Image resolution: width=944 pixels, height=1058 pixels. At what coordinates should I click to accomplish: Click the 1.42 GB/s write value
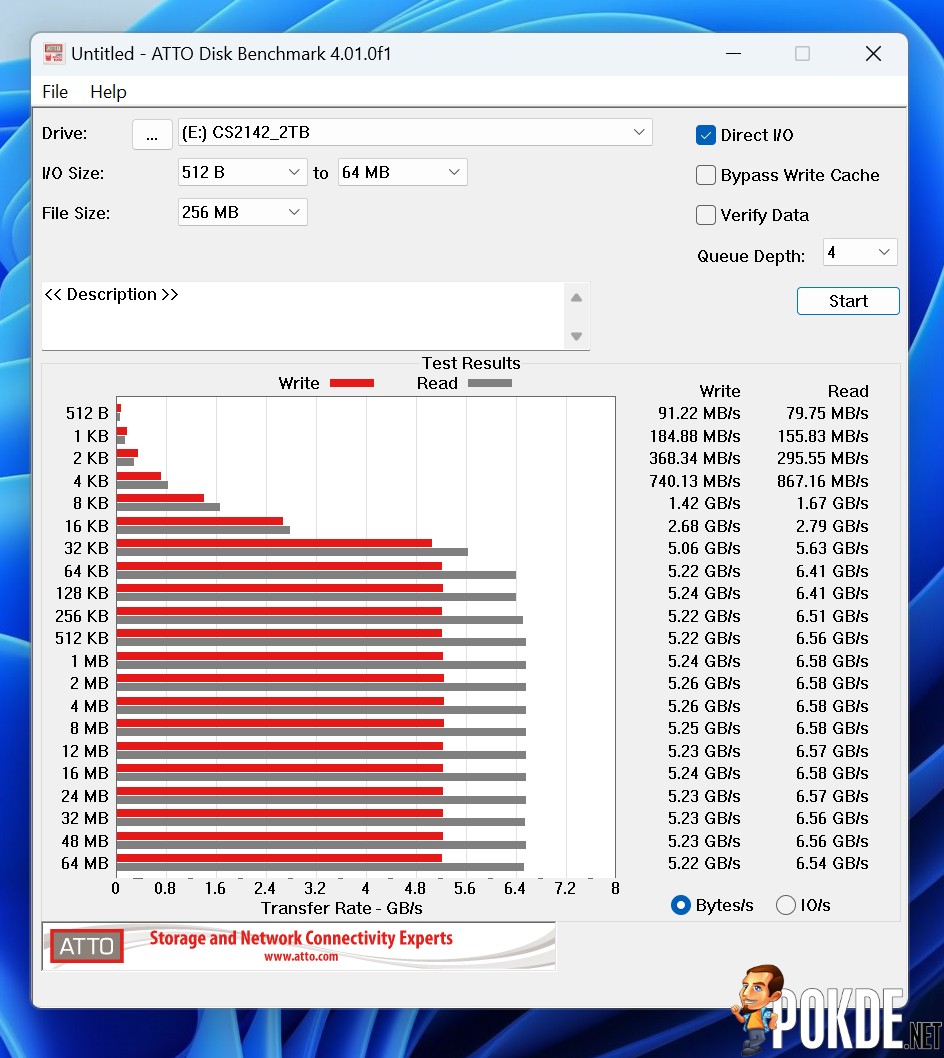coord(704,504)
